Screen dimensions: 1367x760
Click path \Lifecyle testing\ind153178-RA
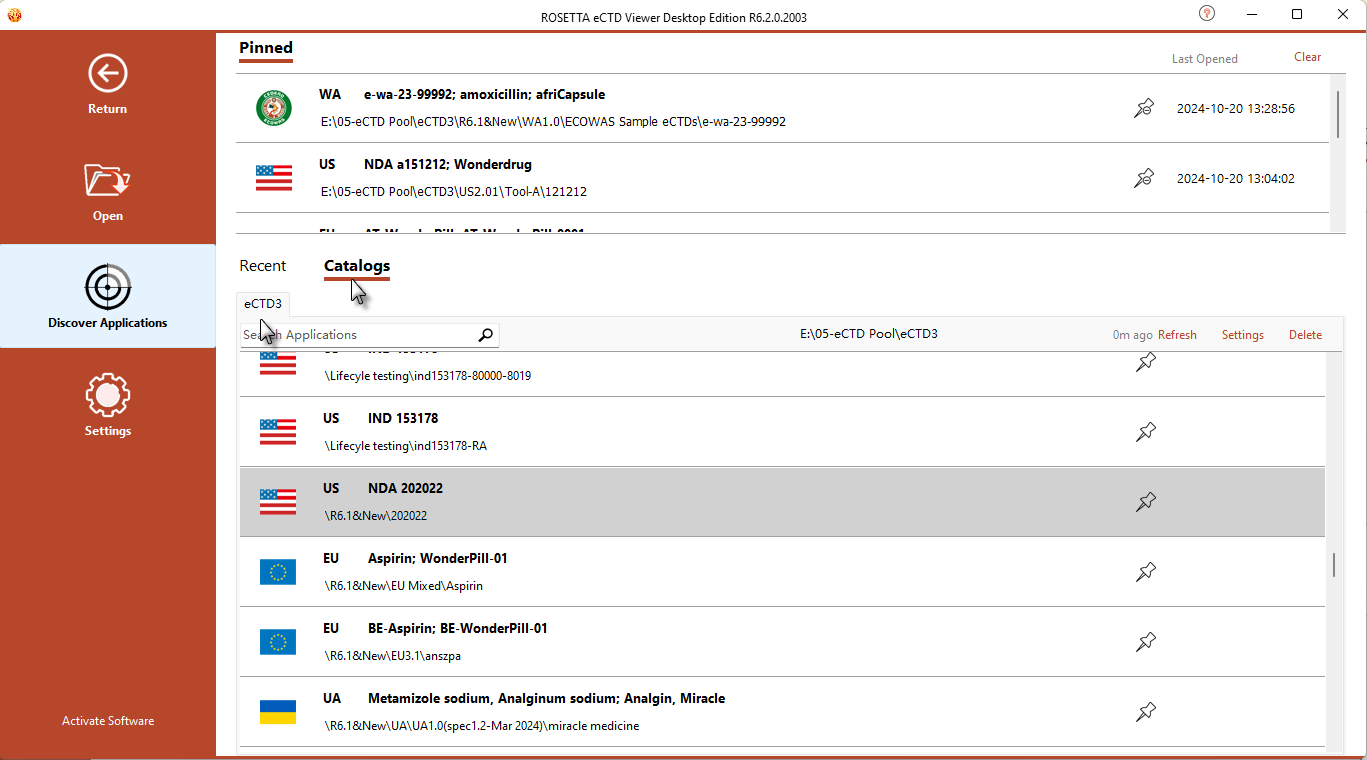pyautogui.click(x=405, y=446)
